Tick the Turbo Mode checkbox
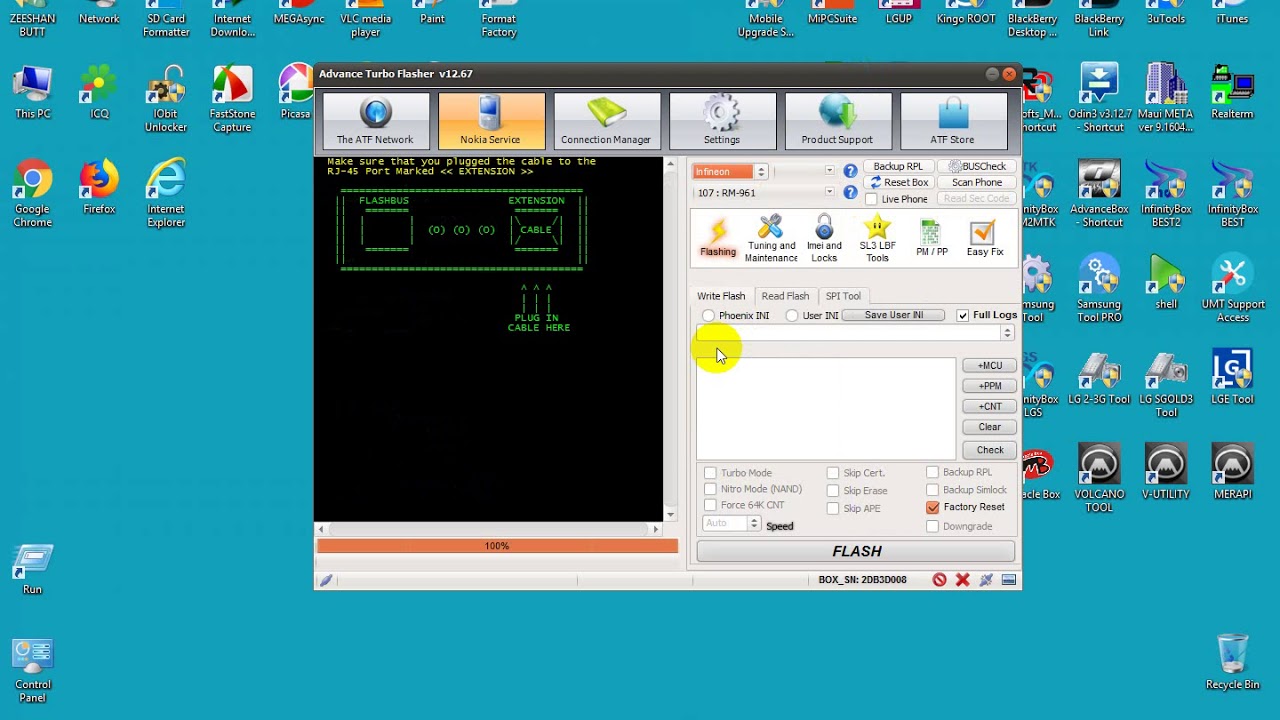Viewport: 1280px width, 720px height. [x=710, y=473]
